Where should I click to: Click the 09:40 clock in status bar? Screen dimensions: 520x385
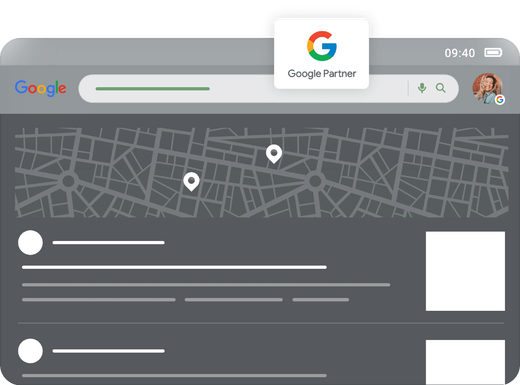pyautogui.click(x=460, y=53)
